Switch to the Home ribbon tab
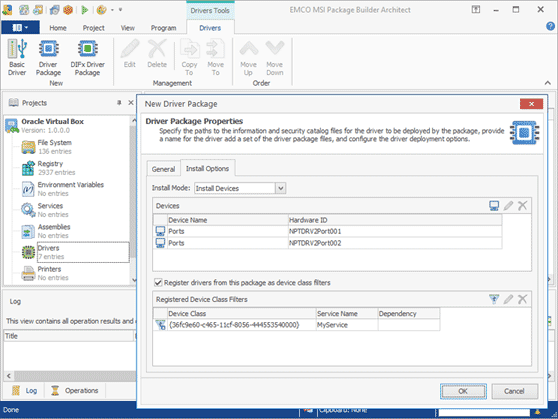Screen dimensions: 558x419 coord(58,28)
